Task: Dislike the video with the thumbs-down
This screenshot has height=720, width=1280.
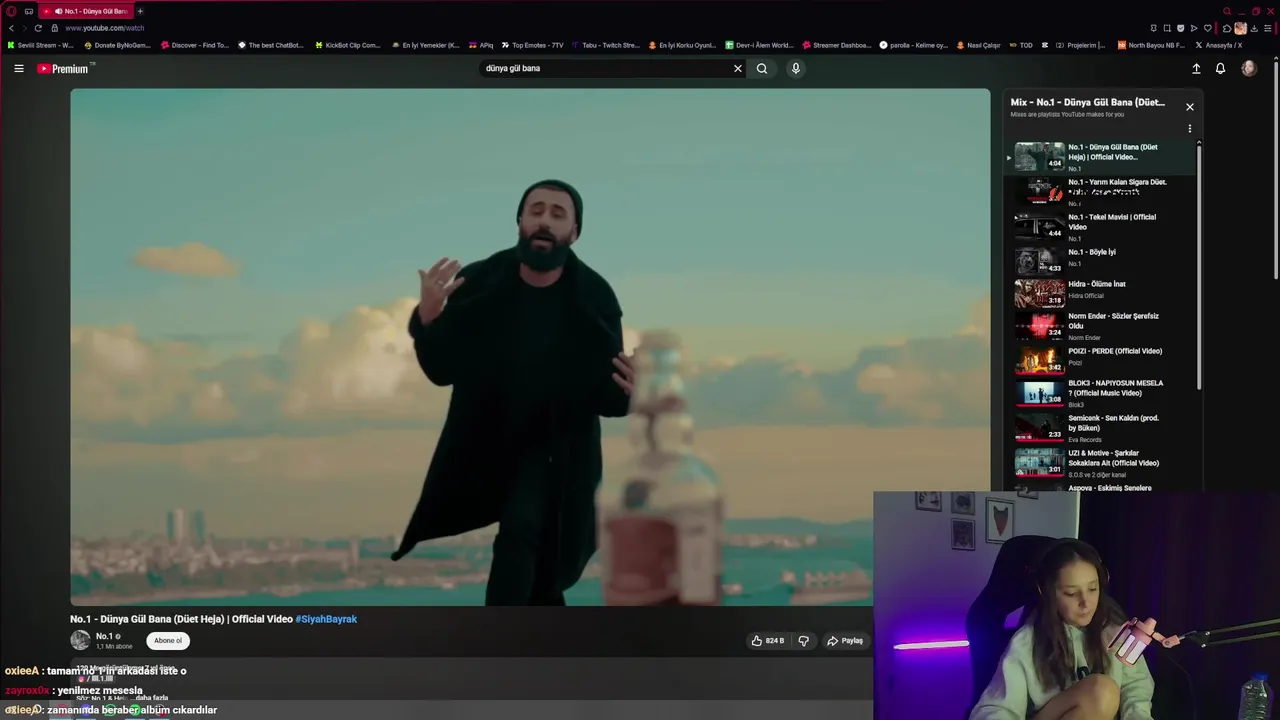Action: pyautogui.click(x=803, y=641)
